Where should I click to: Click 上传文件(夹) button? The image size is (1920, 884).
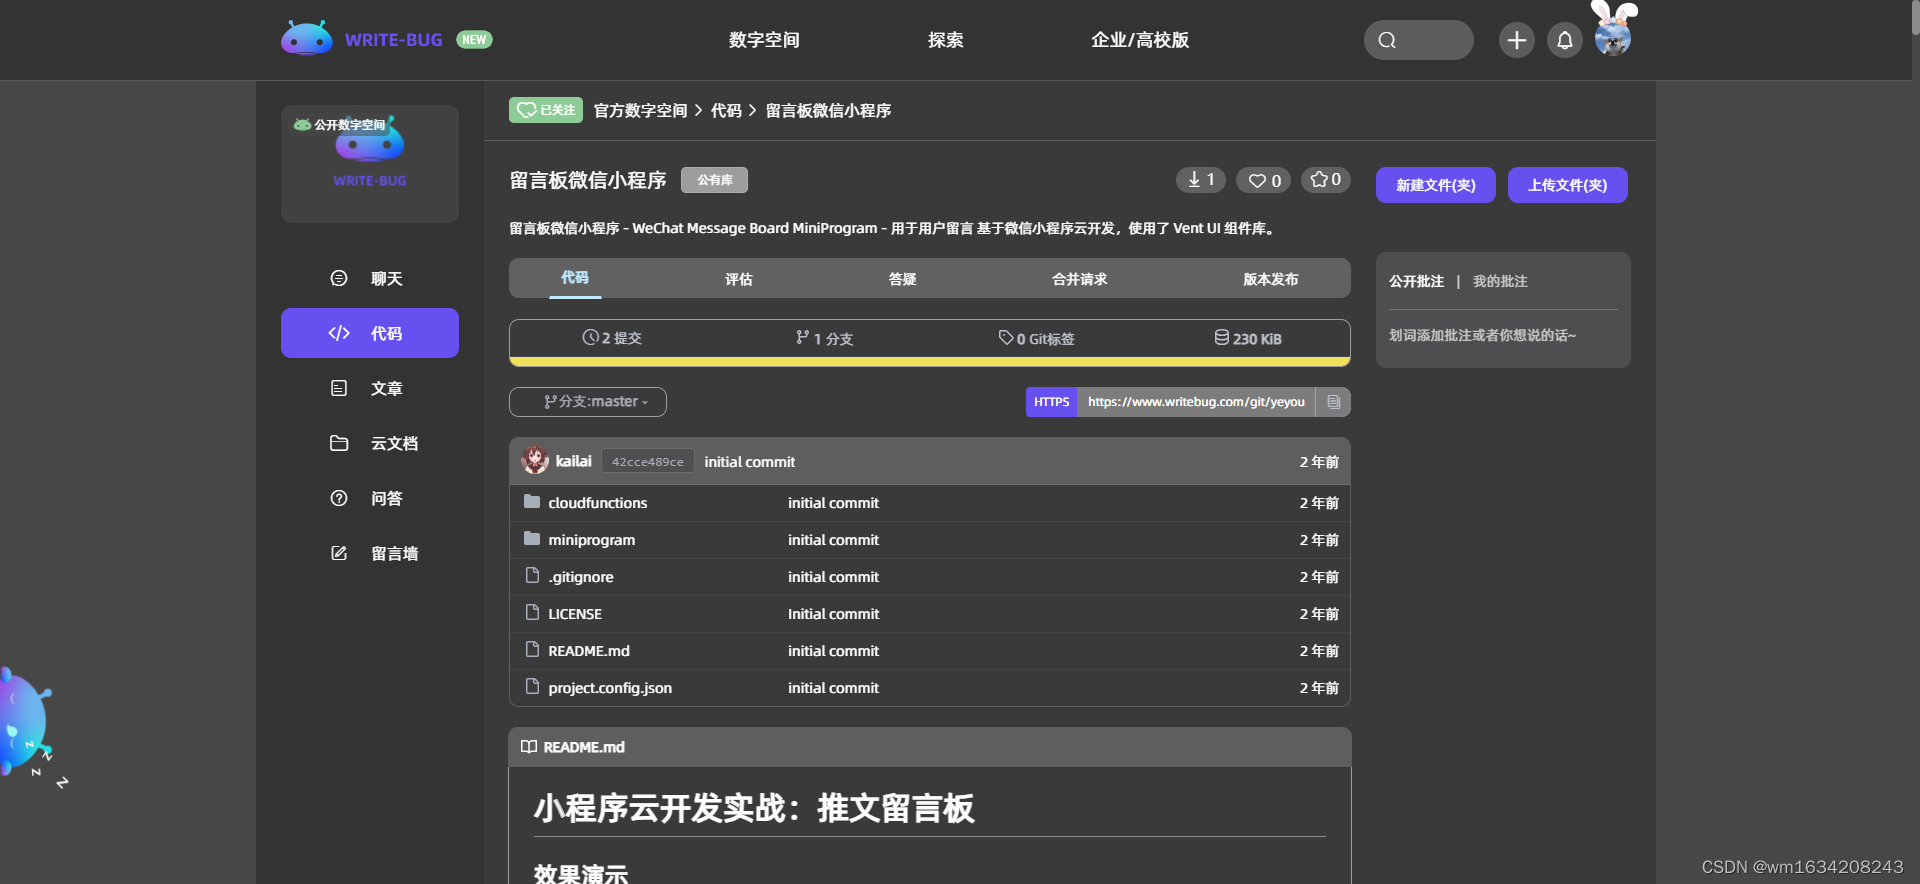[x=1568, y=185]
